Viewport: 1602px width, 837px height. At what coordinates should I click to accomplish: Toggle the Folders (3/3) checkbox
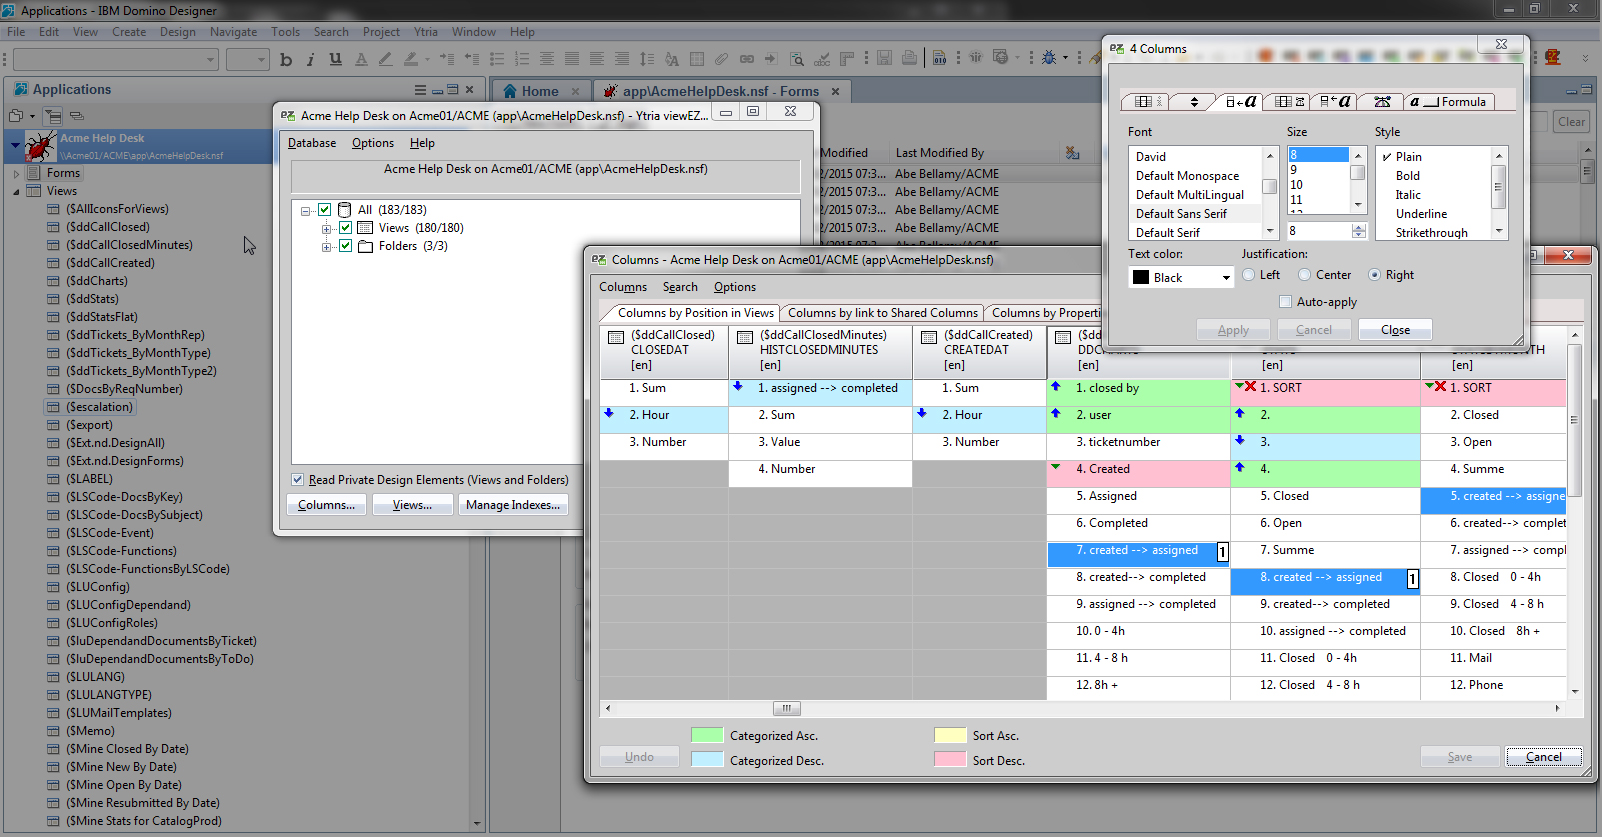[x=345, y=246]
